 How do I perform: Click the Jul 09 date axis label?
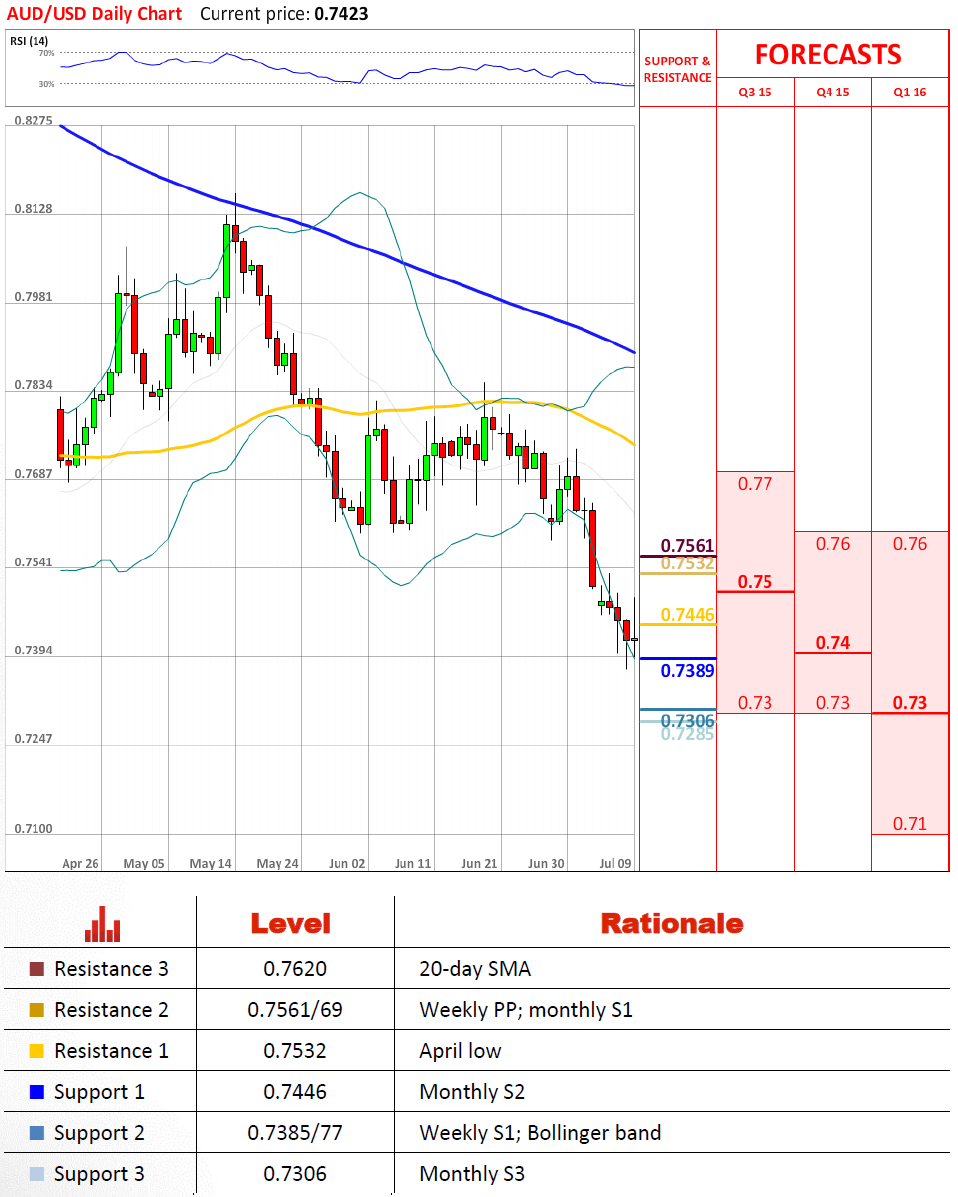615,863
